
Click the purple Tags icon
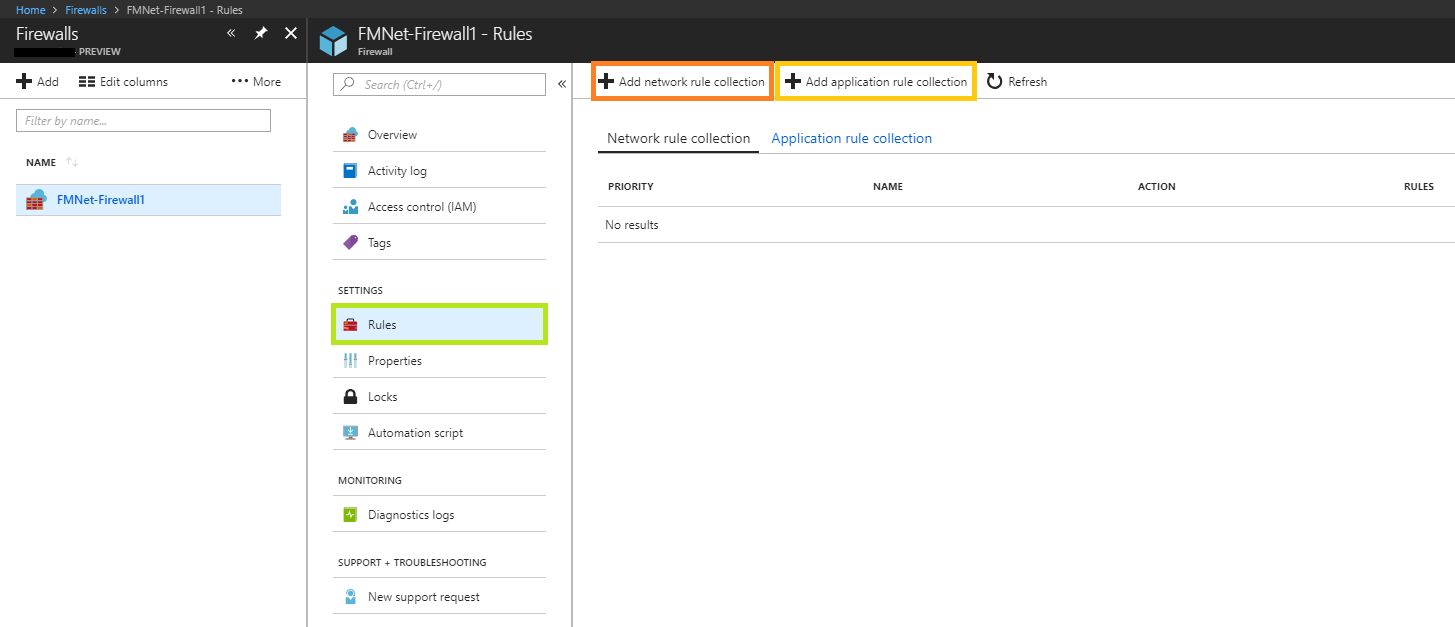click(350, 243)
